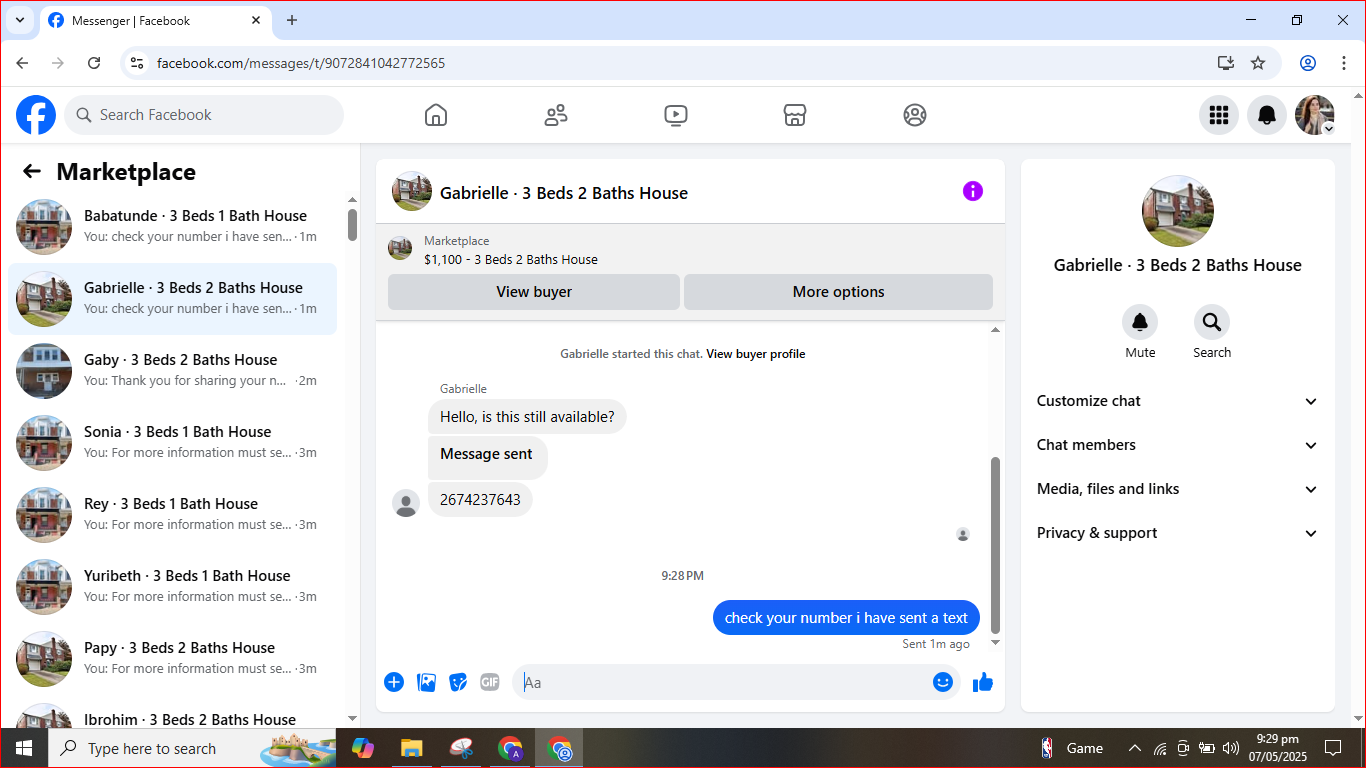Search in conversation with the magnifier icon
The width and height of the screenshot is (1366, 768).
coord(1212,322)
